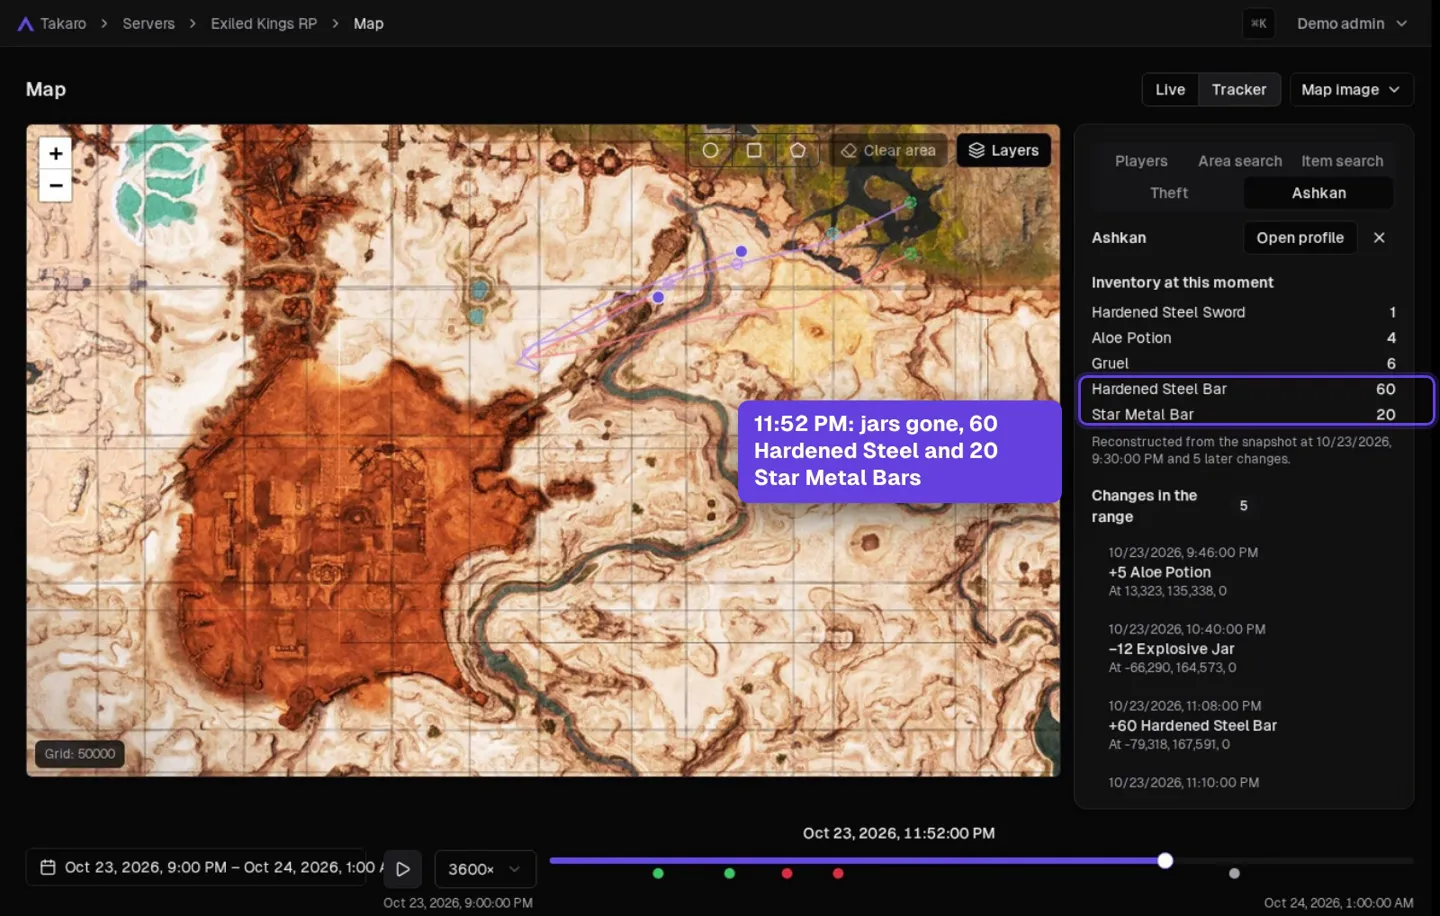The image size is (1440, 916).
Task: Open the Theft tab
Action: [1169, 193]
